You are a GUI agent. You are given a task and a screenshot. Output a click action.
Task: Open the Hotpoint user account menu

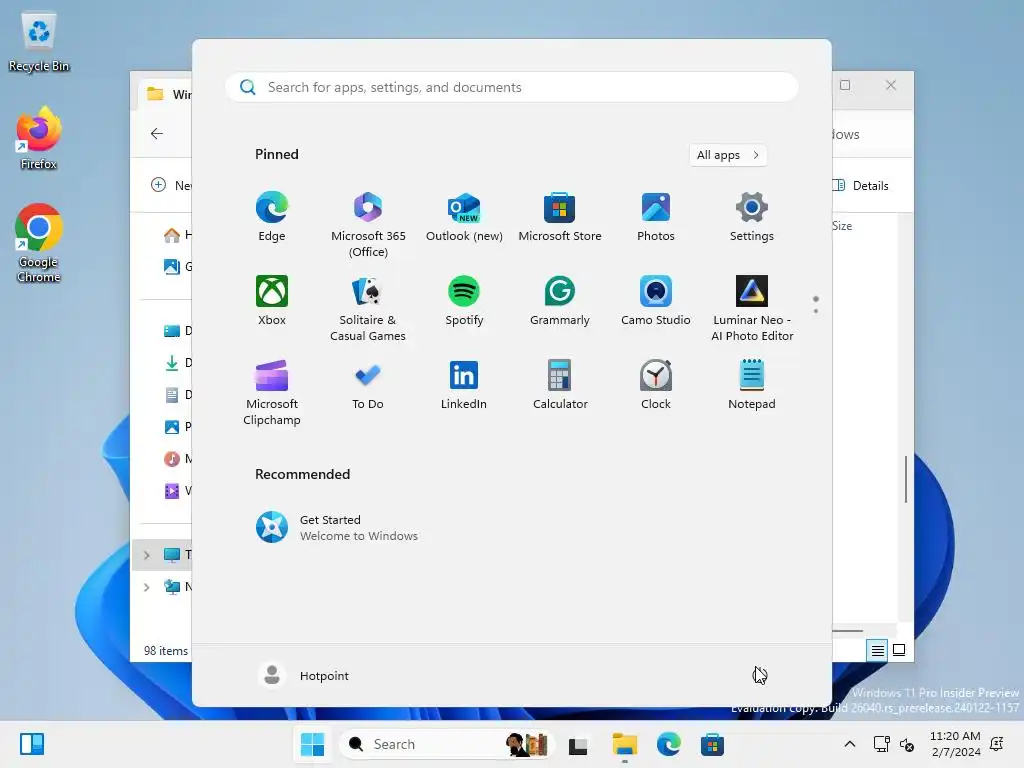(x=304, y=675)
